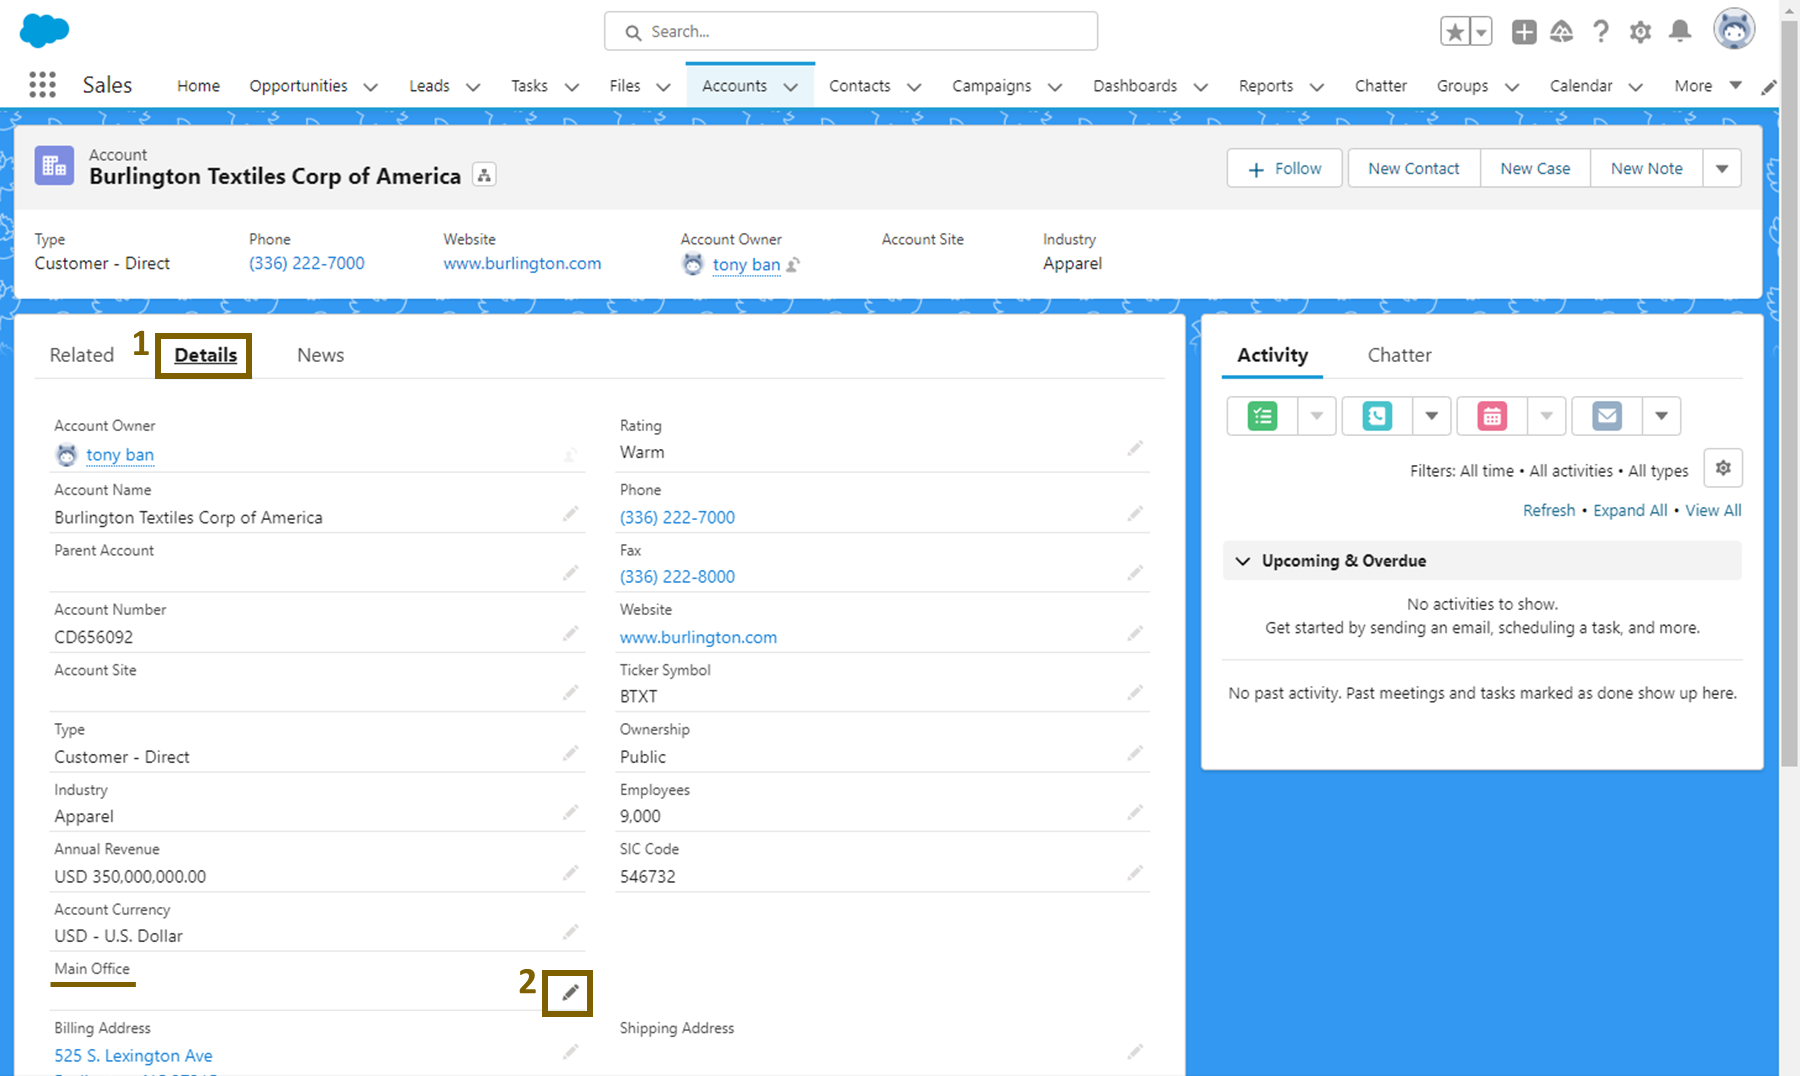Edit the Annual Revenue pencil icon

click(x=570, y=873)
